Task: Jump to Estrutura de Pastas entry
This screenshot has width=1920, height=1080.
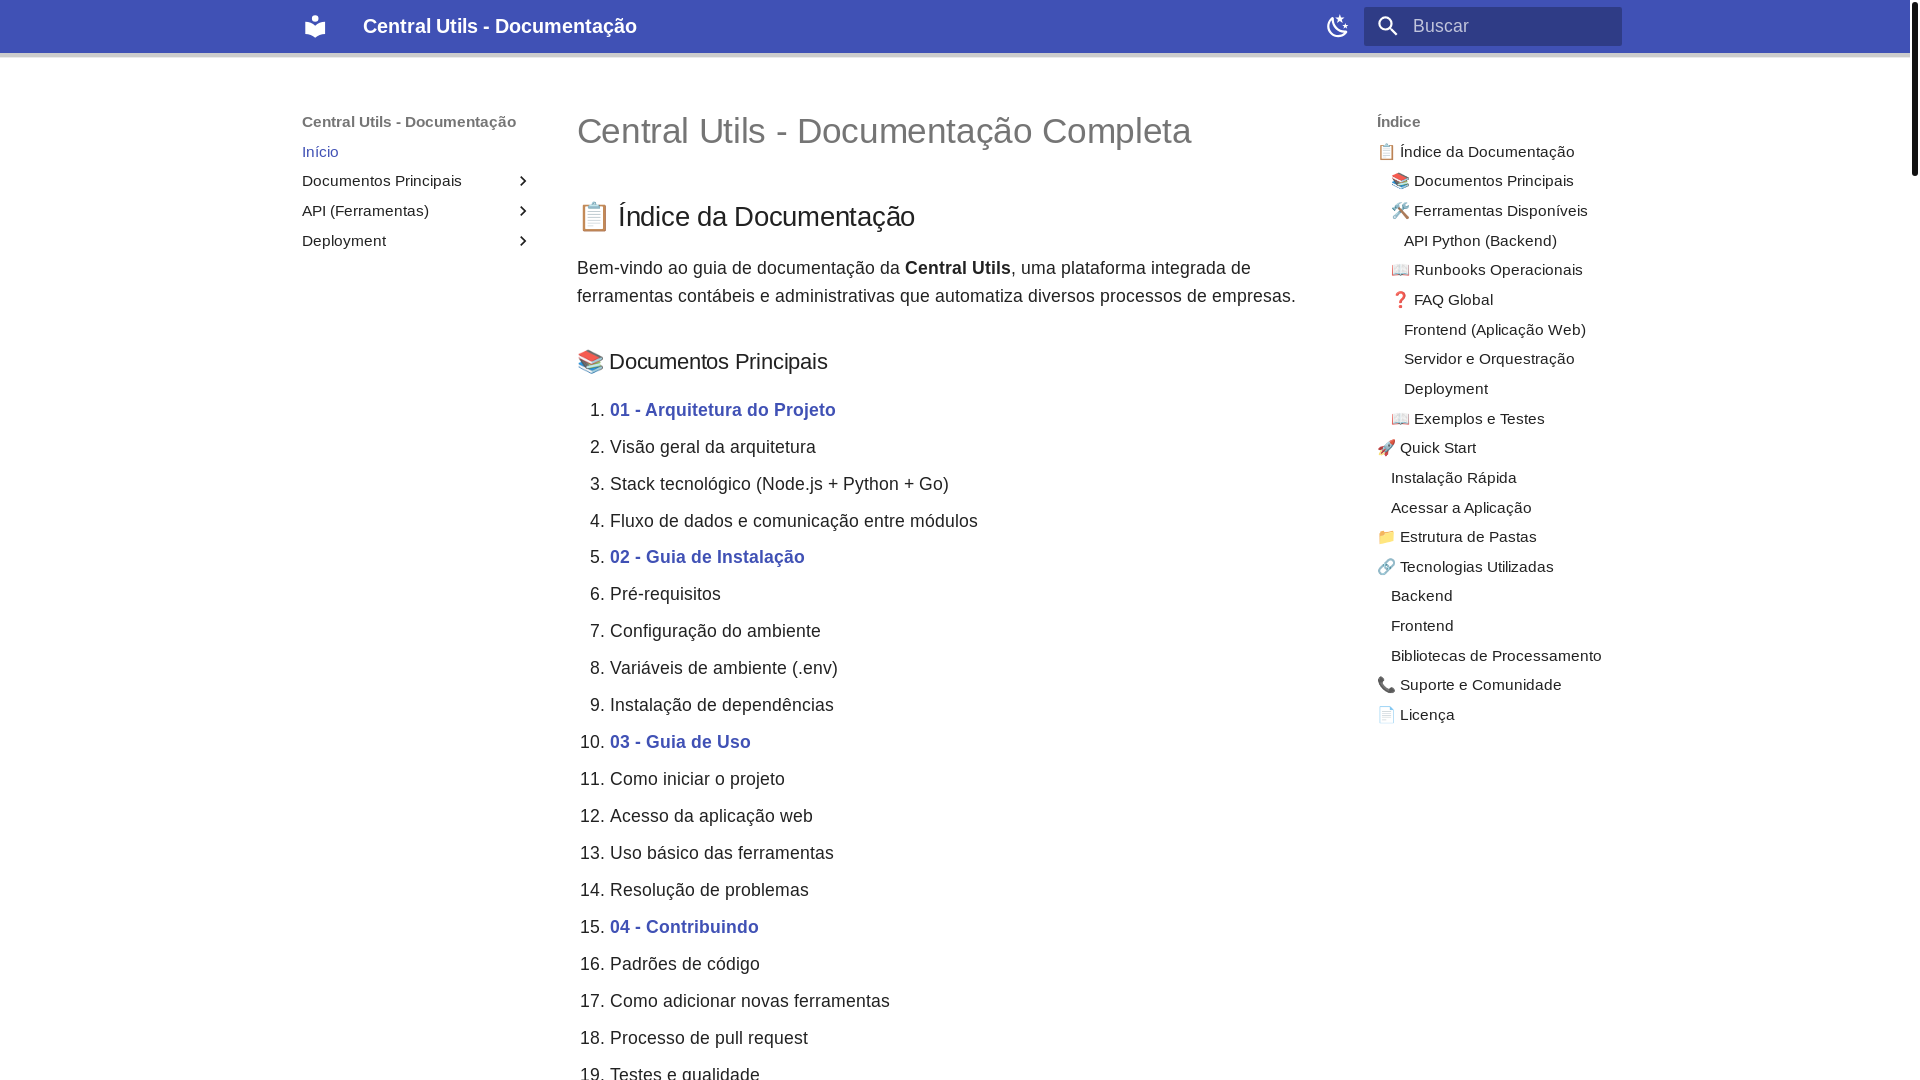Action: click(1457, 537)
